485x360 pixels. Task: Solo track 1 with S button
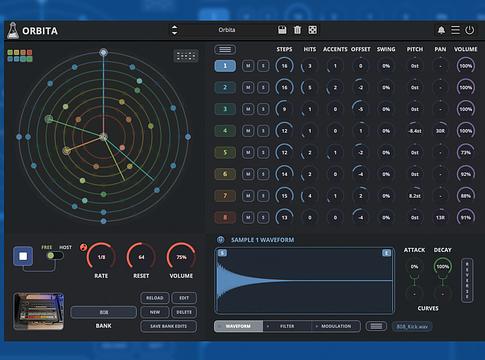pyautogui.click(x=263, y=66)
